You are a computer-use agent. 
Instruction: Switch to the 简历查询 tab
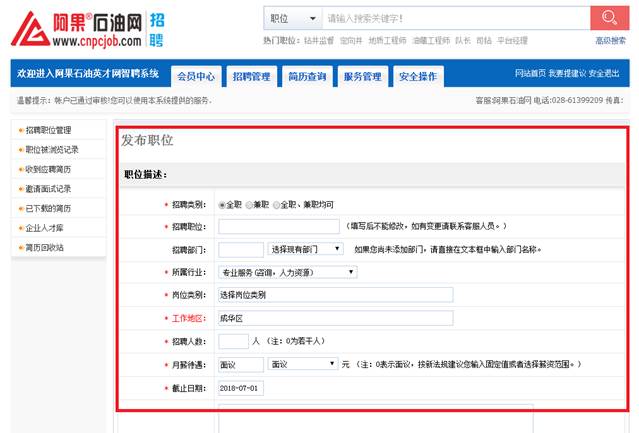[306, 76]
